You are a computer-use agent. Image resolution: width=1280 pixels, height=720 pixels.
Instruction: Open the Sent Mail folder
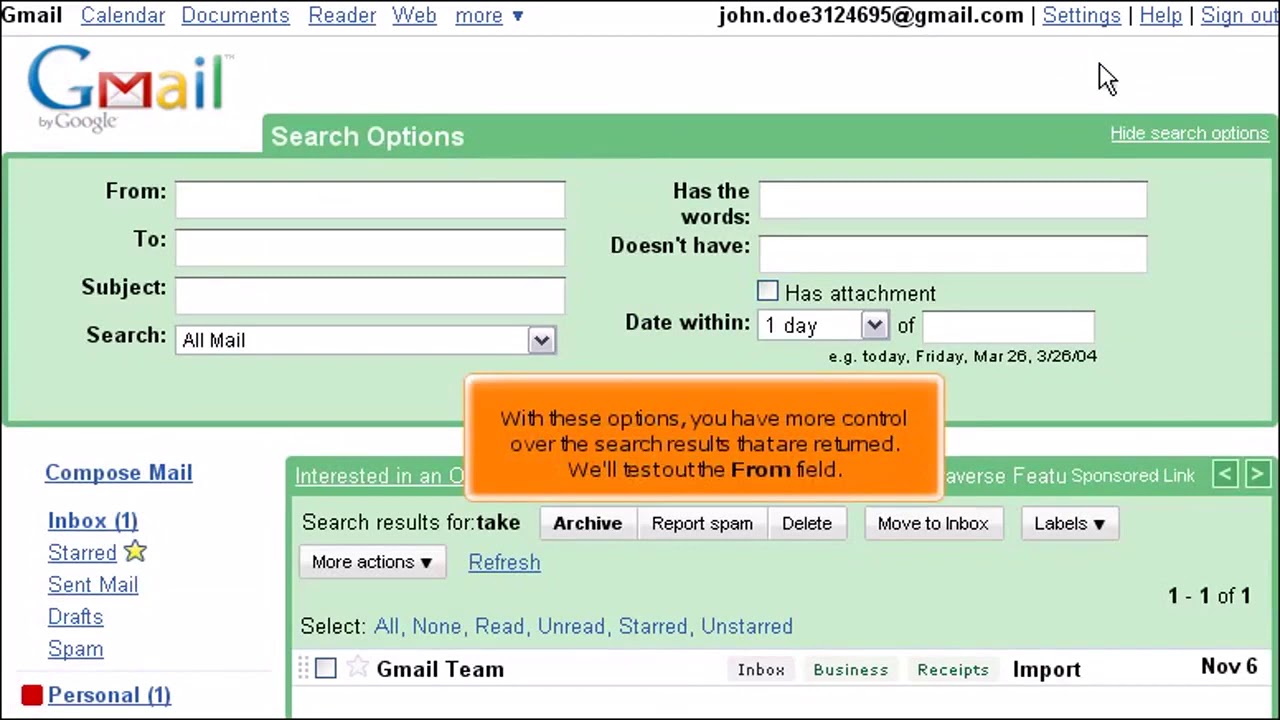[x=93, y=584]
